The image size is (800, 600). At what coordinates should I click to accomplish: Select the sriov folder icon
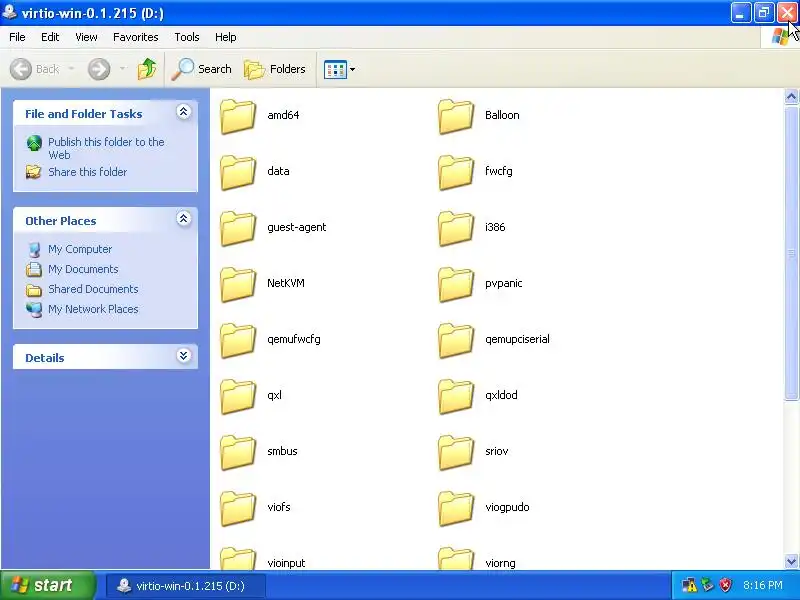click(x=456, y=453)
